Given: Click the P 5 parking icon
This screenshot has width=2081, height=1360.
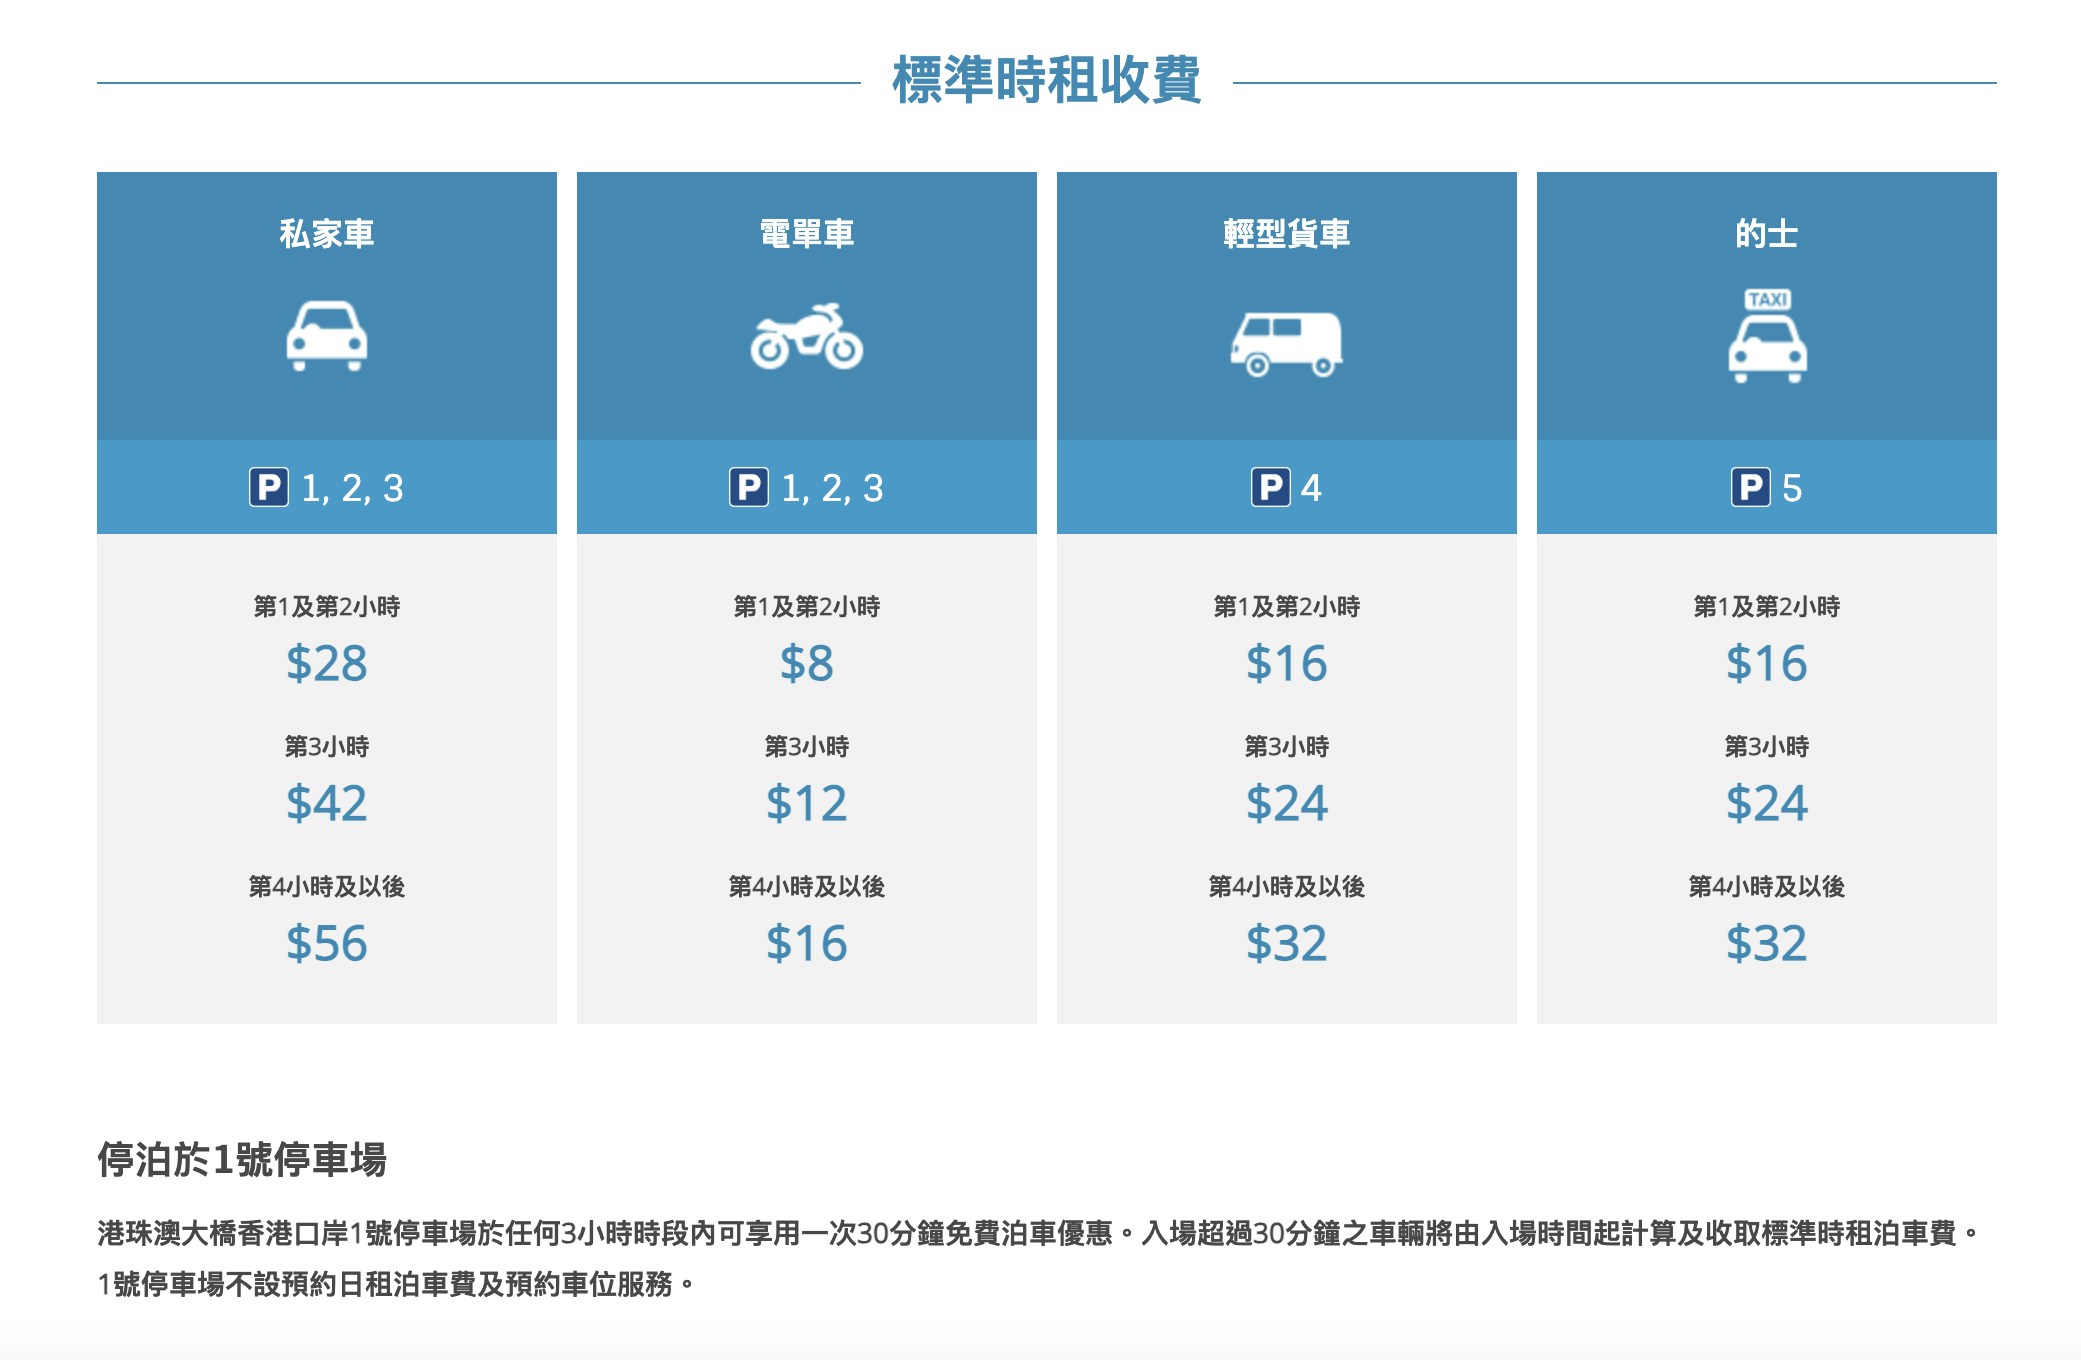Looking at the screenshot, I should 1751,488.
